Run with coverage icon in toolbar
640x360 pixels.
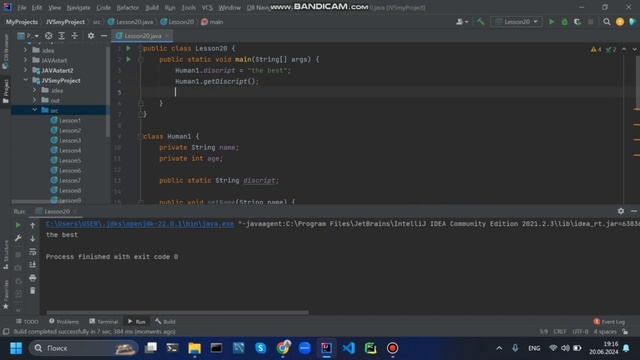pyautogui.click(x=577, y=22)
